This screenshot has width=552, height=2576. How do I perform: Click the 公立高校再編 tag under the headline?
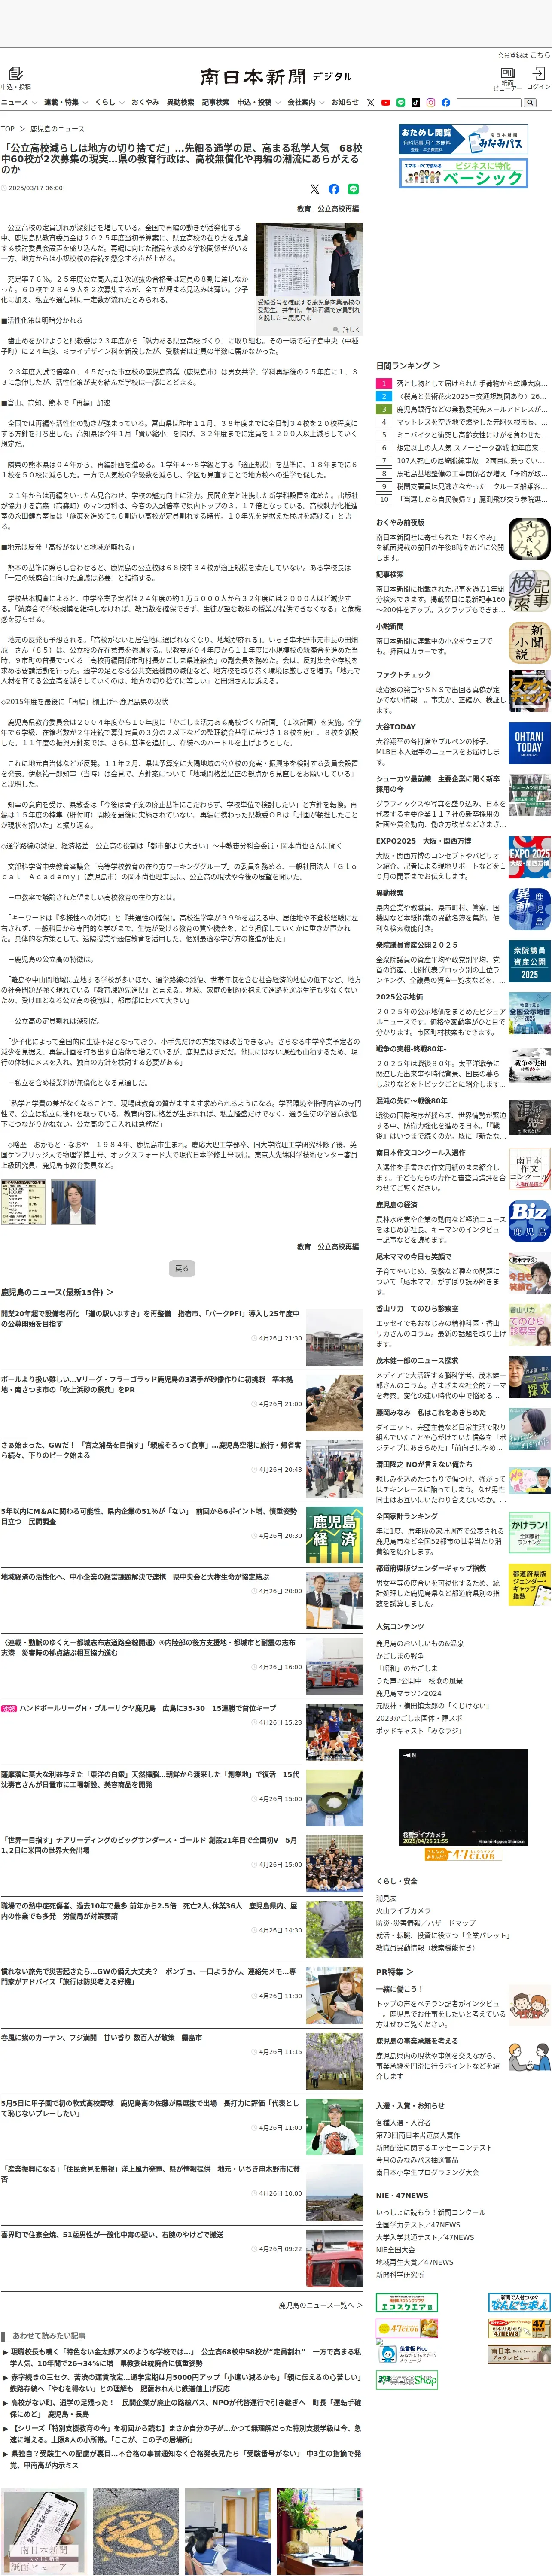[338, 209]
